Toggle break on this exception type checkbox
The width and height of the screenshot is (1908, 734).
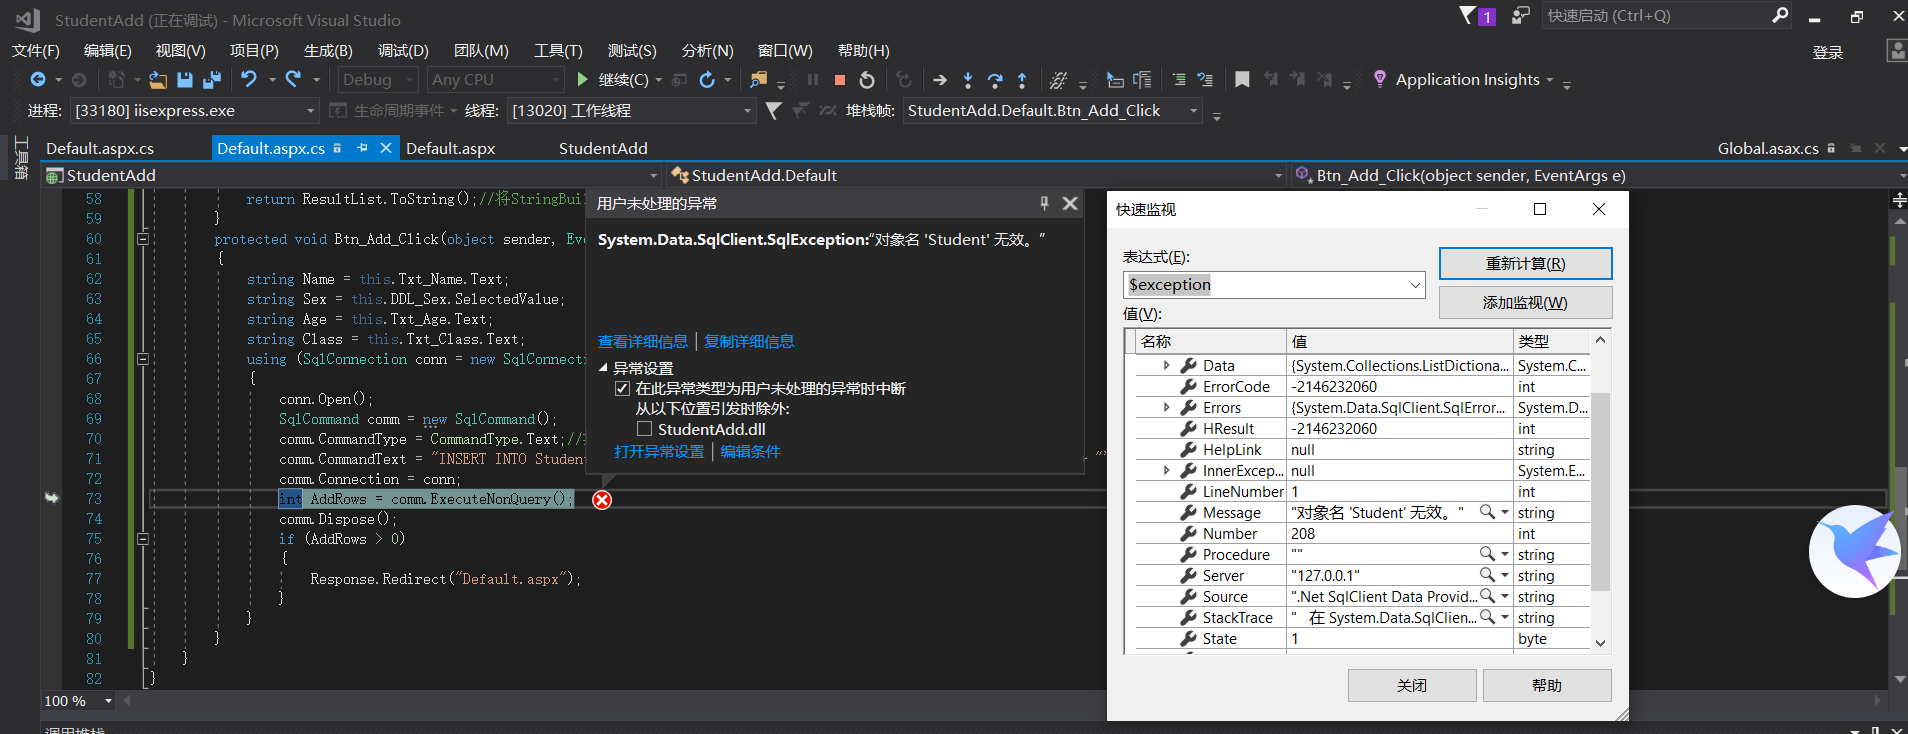point(622,388)
